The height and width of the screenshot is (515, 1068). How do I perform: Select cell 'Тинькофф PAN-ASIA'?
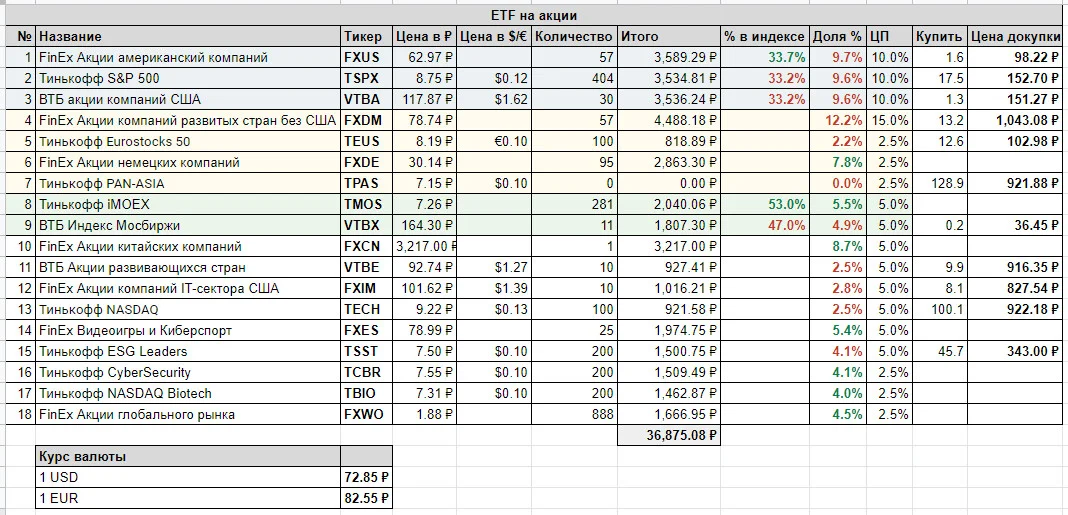pyautogui.click(x=189, y=183)
